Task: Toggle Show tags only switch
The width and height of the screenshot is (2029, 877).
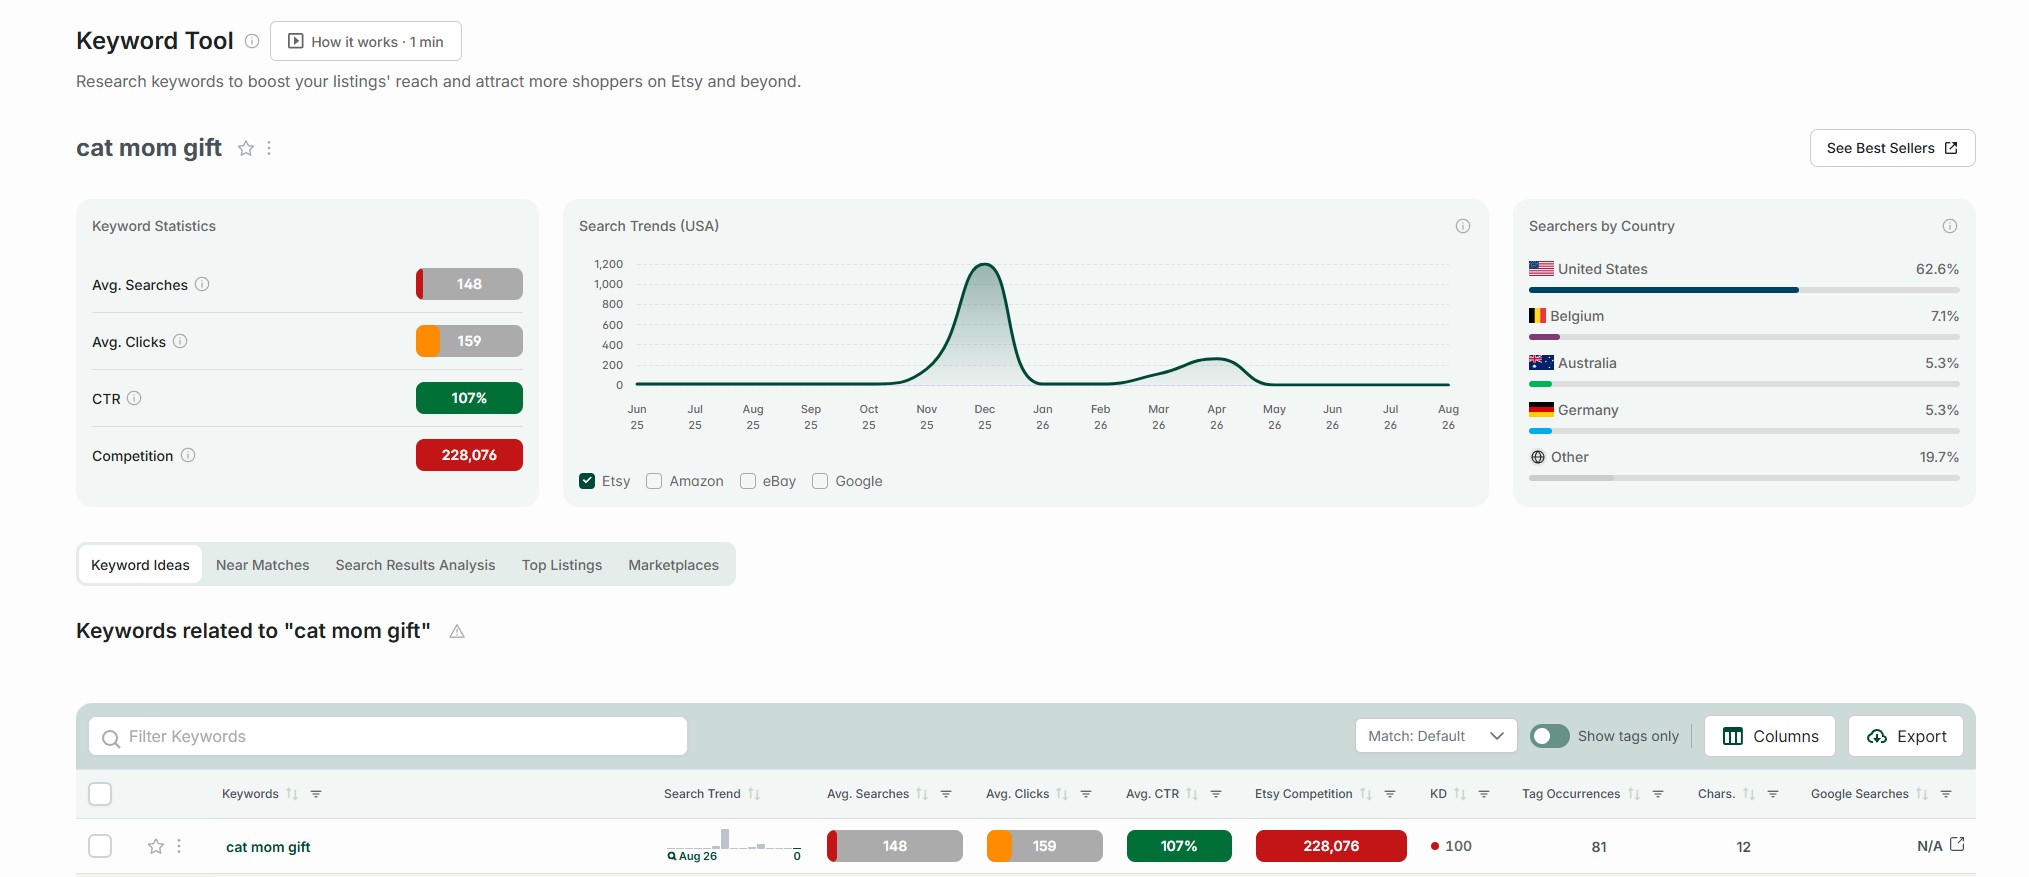Action: [x=1550, y=736]
